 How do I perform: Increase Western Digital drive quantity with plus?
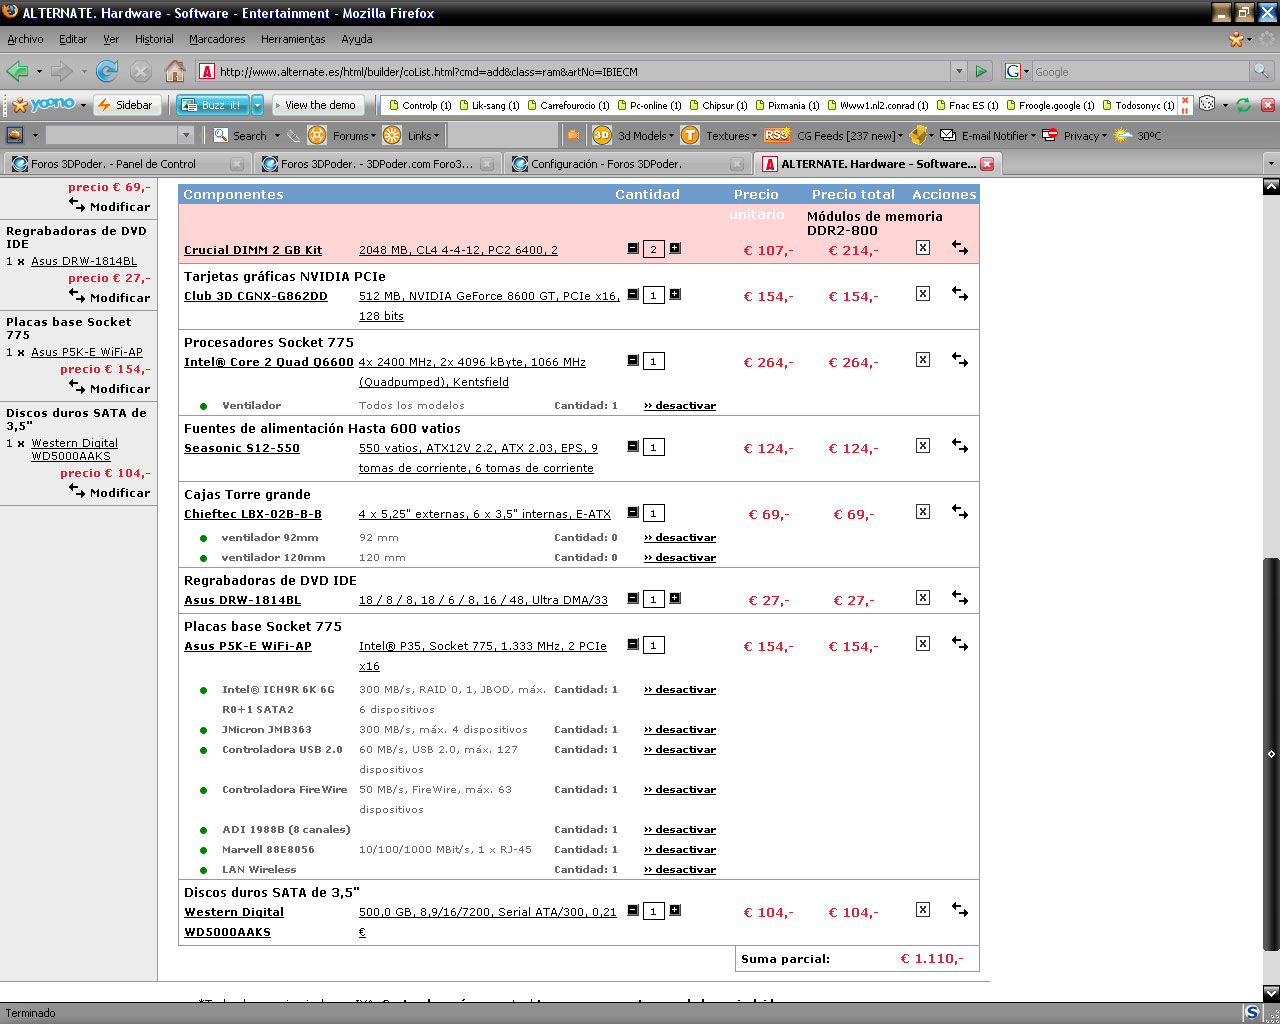pos(675,910)
